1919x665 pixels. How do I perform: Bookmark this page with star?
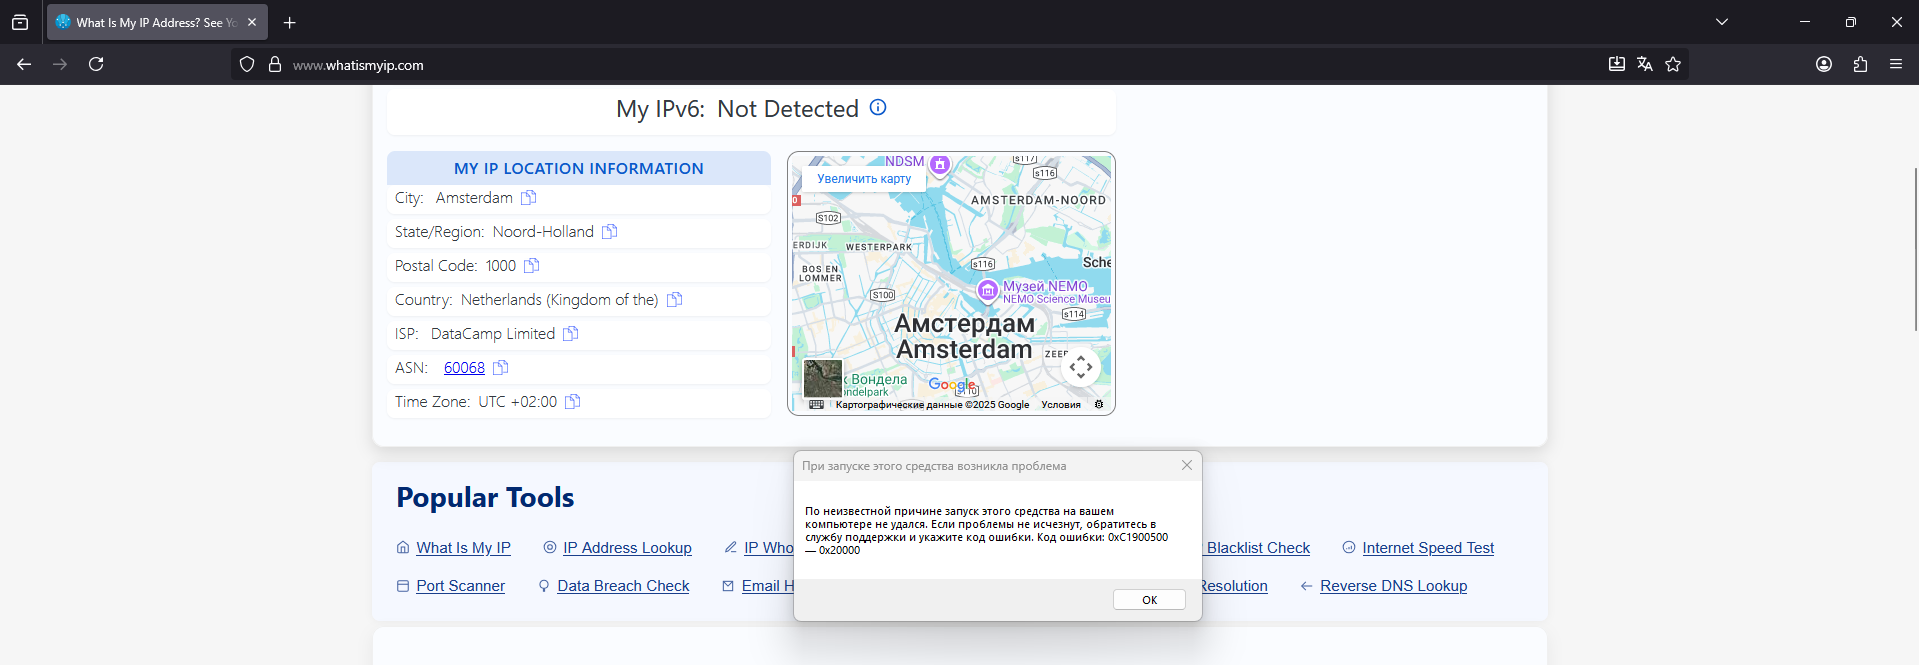[1673, 64]
